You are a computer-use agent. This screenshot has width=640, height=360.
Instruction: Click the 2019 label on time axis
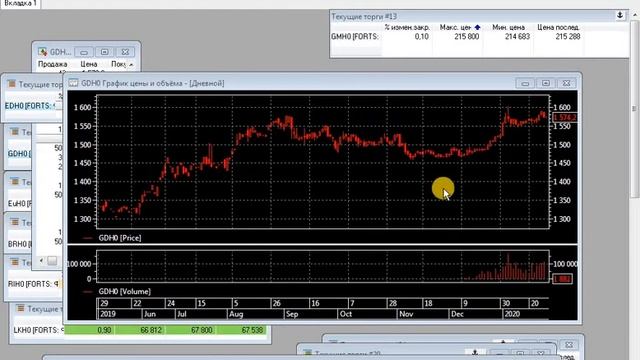(x=107, y=314)
